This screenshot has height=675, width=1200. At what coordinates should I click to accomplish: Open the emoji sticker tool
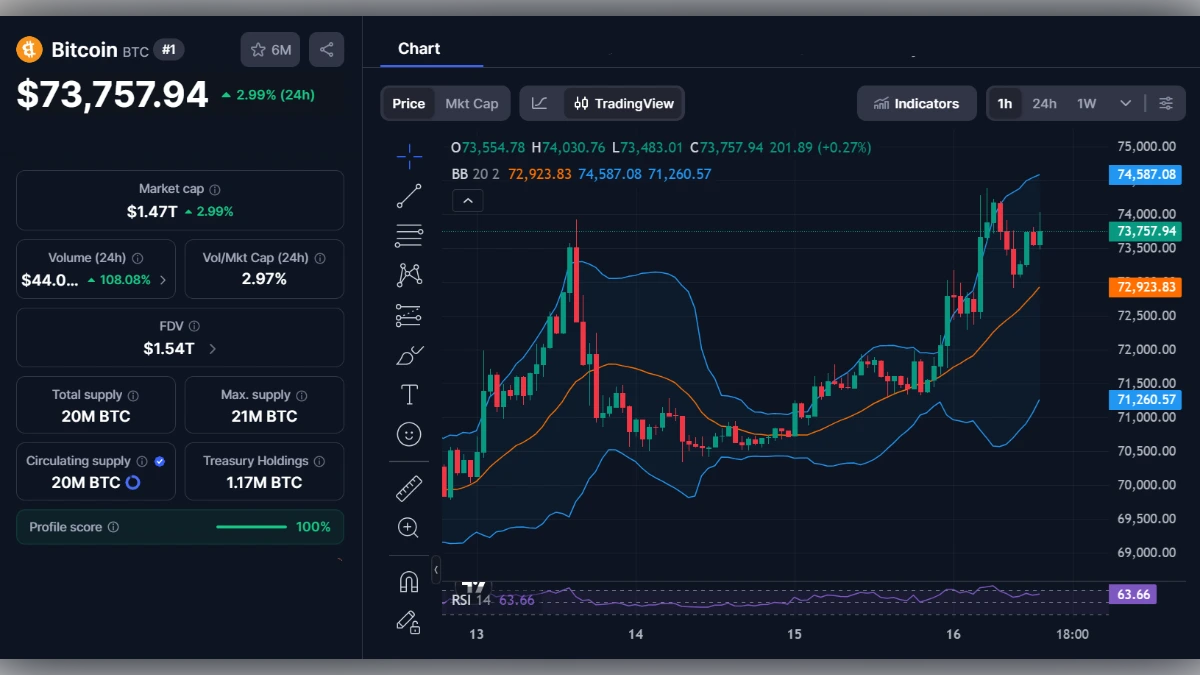point(409,433)
